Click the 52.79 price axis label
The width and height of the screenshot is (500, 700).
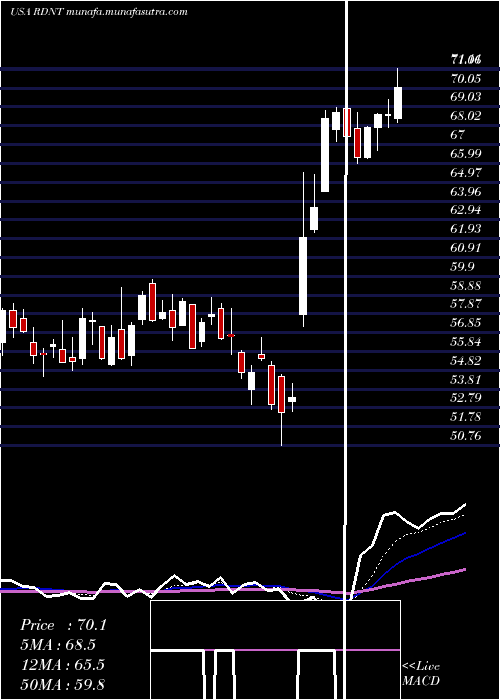pyautogui.click(x=467, y=398)
